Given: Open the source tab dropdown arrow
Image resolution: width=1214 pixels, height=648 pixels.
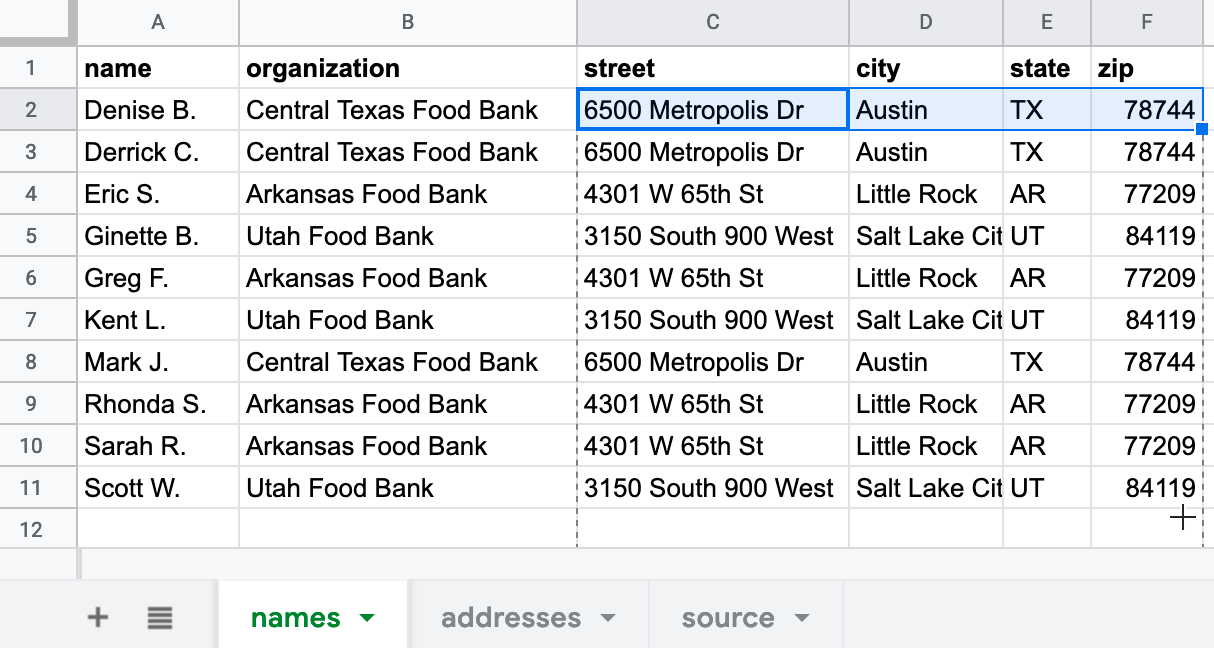Looking at the screenshot, I should (801, 618).
